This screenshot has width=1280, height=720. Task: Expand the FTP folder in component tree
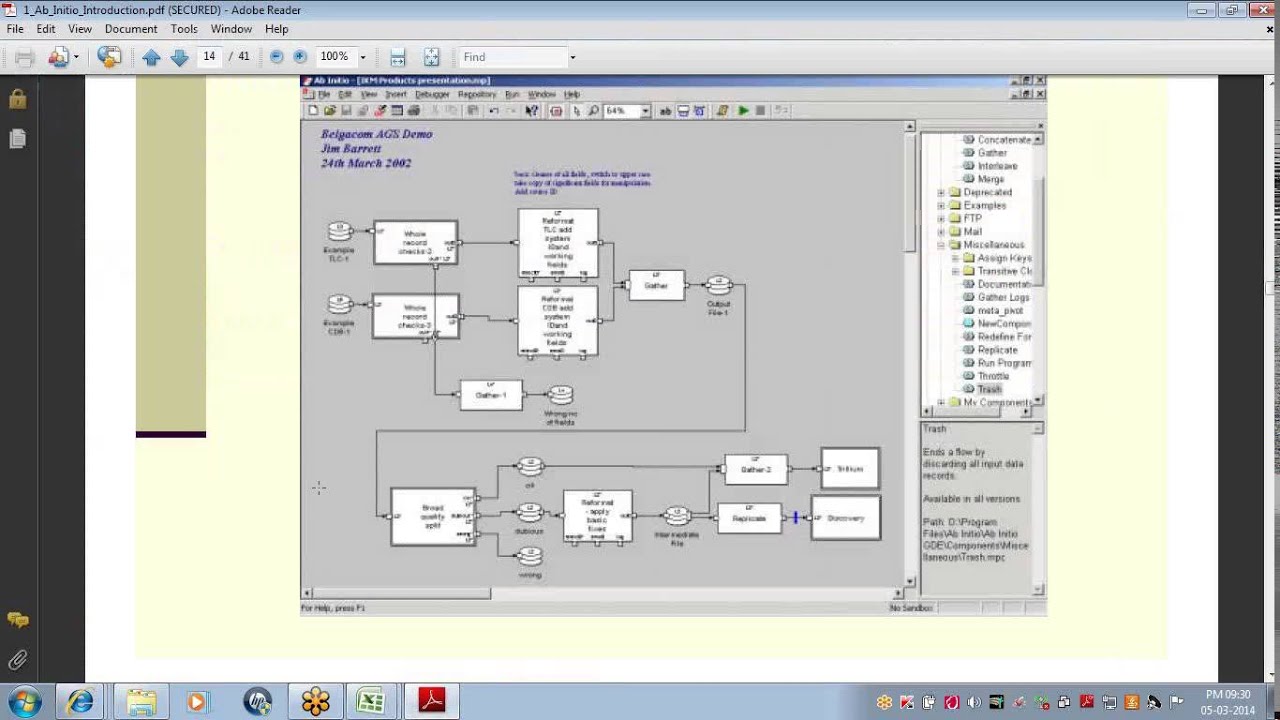[941, 218]
